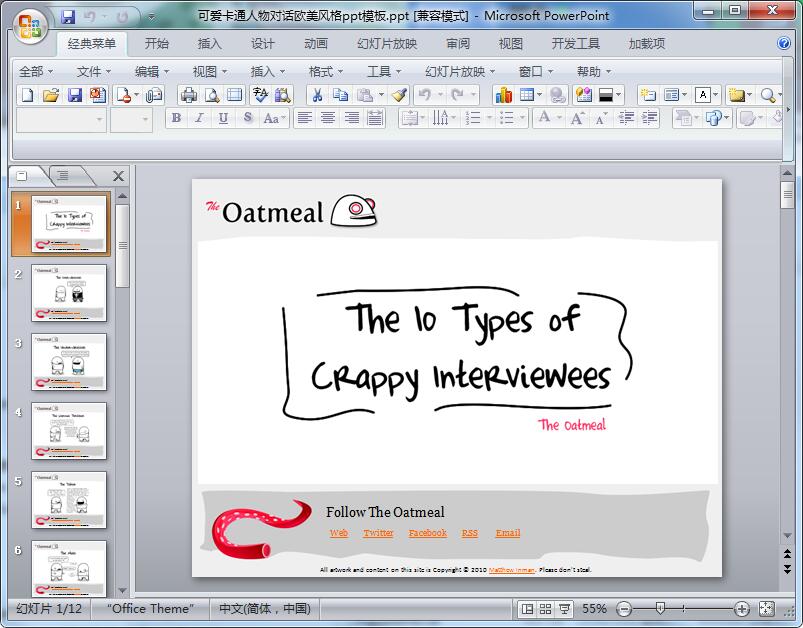Save using the floppy icon in the classic toolbar

pos(75,95)
